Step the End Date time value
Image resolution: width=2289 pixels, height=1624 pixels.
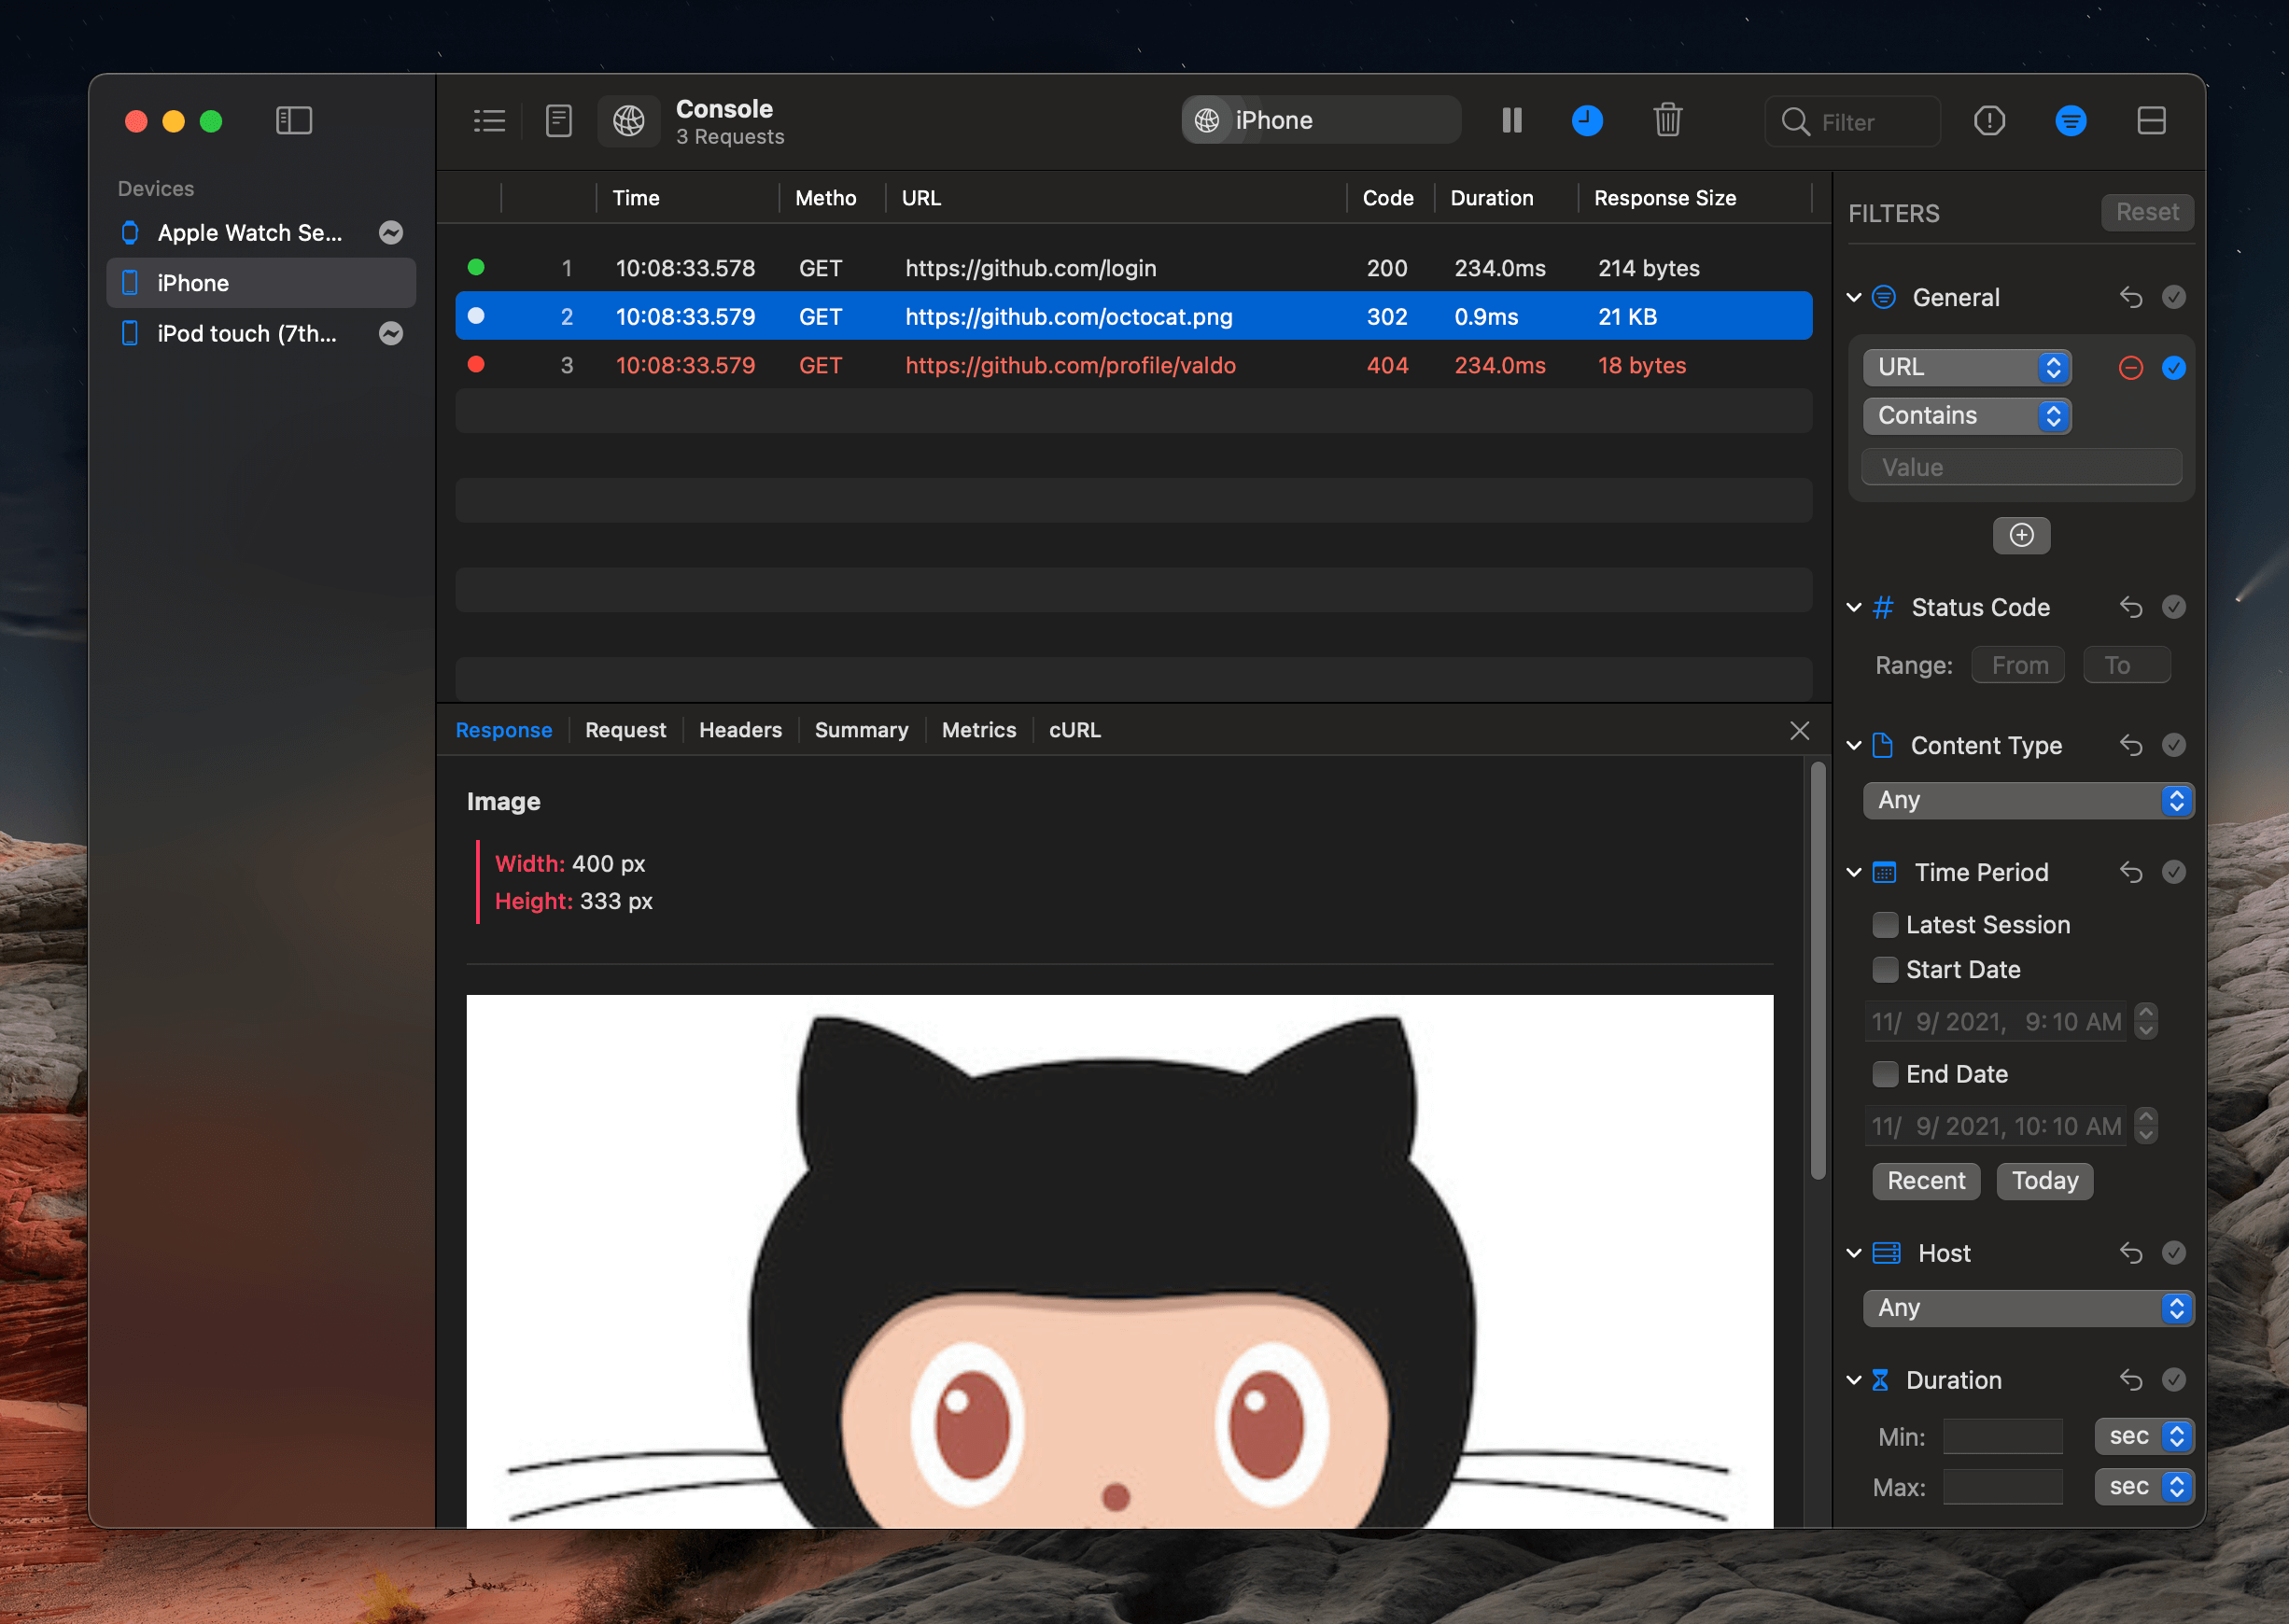click(2146, 1127)
